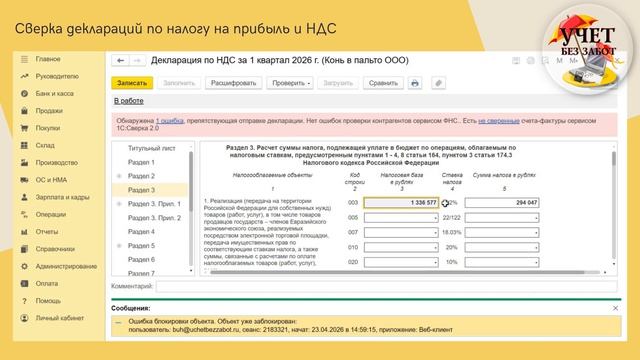
Task: Open Продажи bag icon in sidebar
Action: (x=24, y=111)
